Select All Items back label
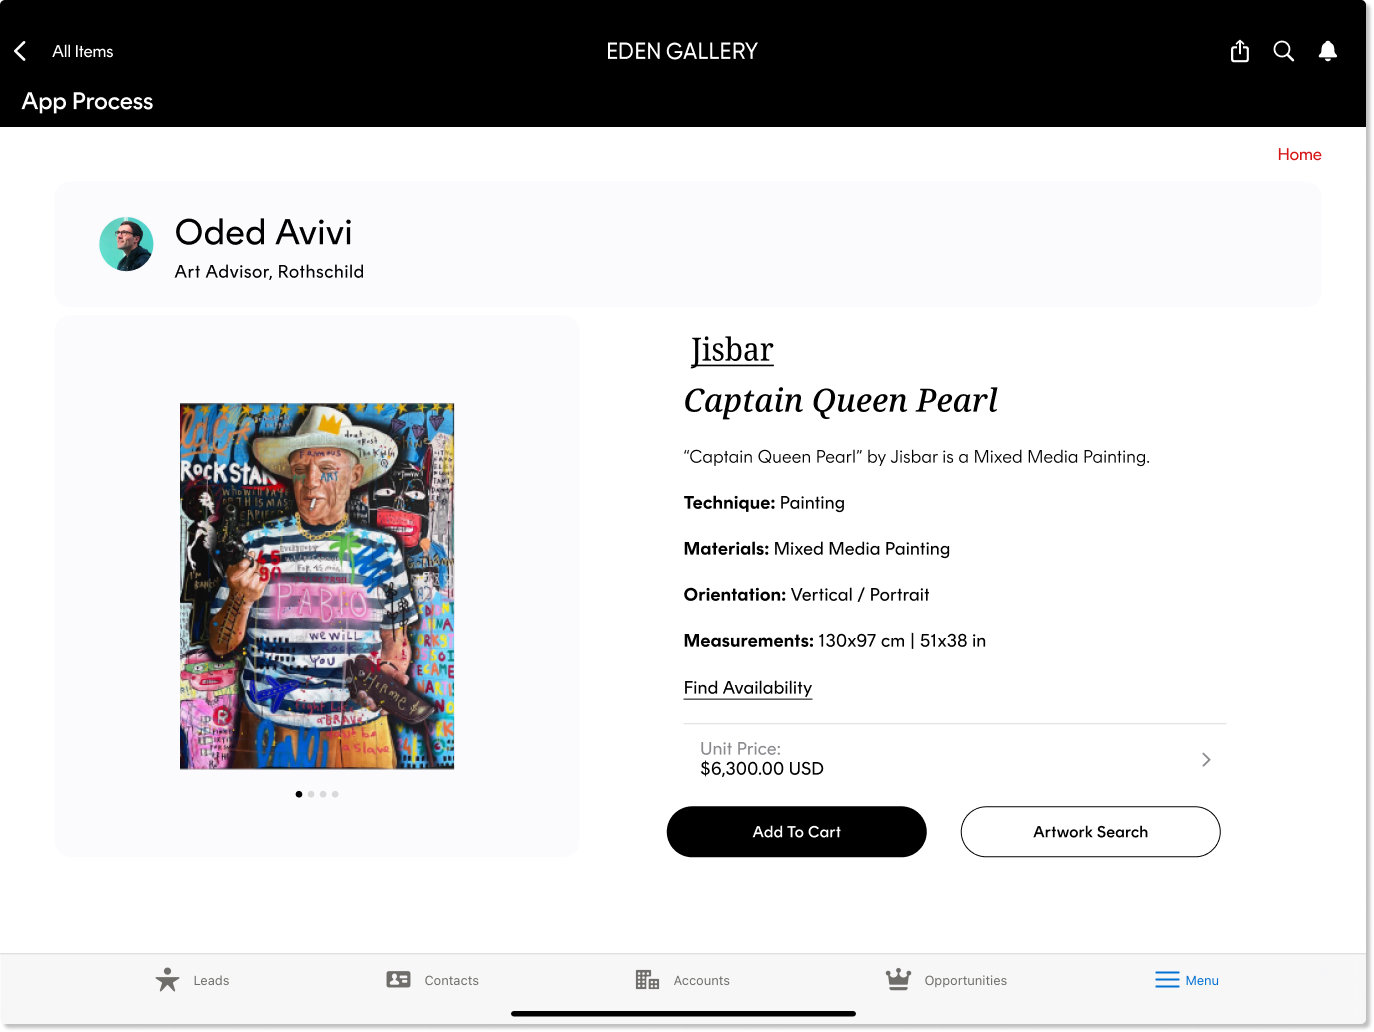 tap(83, 52)
